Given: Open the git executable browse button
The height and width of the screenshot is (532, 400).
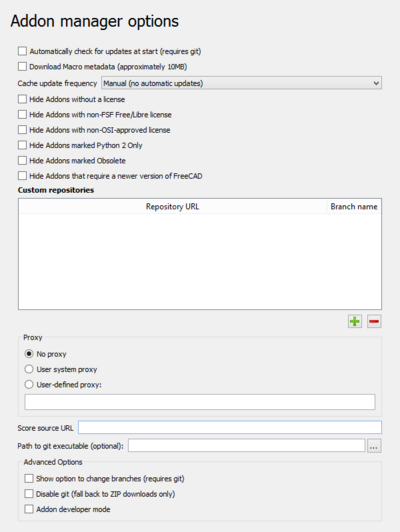Looking at the screenshot, I should [x=374, y=446].
